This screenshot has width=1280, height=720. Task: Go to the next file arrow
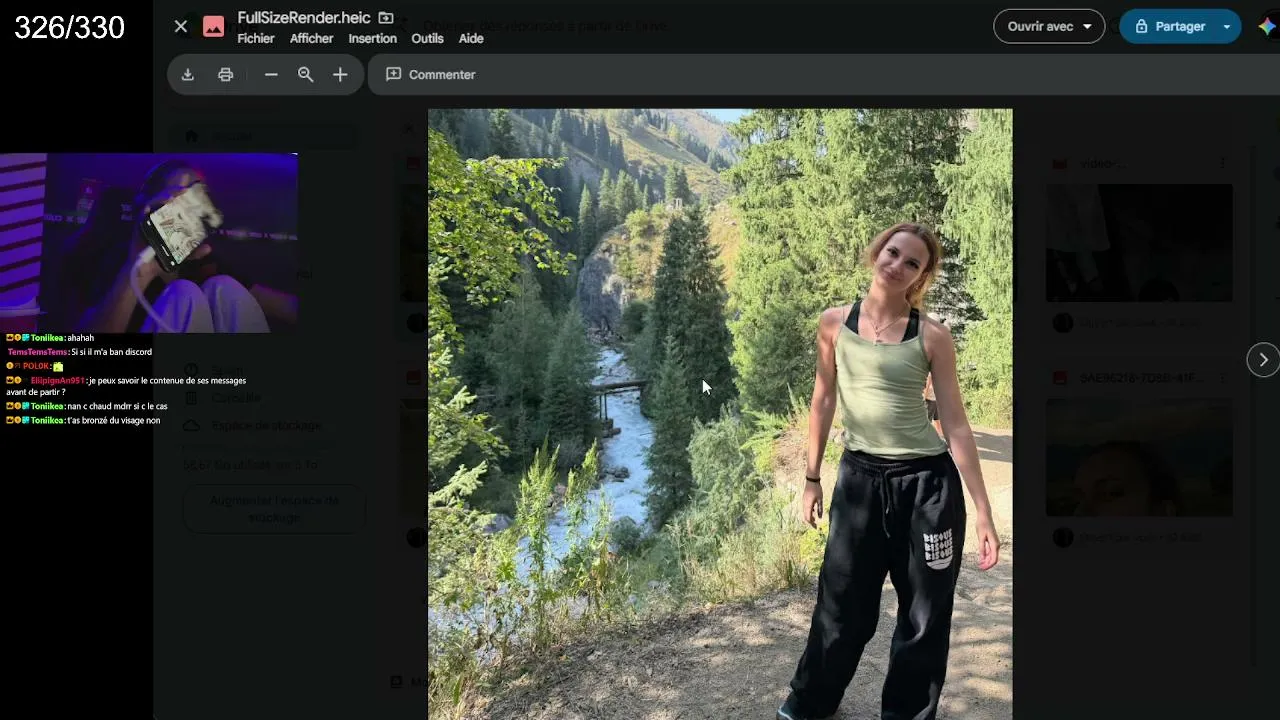[1263, 360]
